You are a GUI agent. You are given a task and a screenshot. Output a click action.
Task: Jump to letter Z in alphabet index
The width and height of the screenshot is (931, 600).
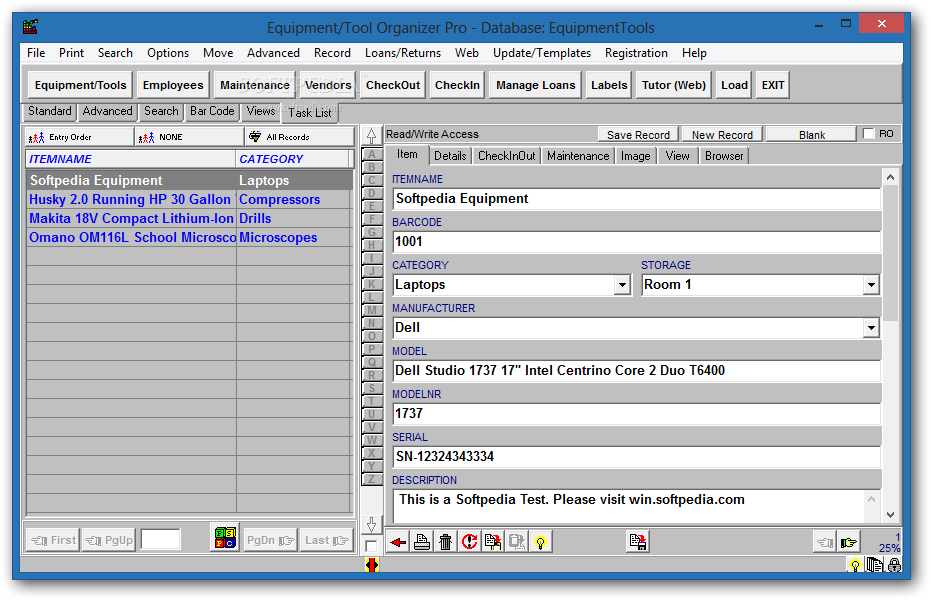(x=372, y=479)
